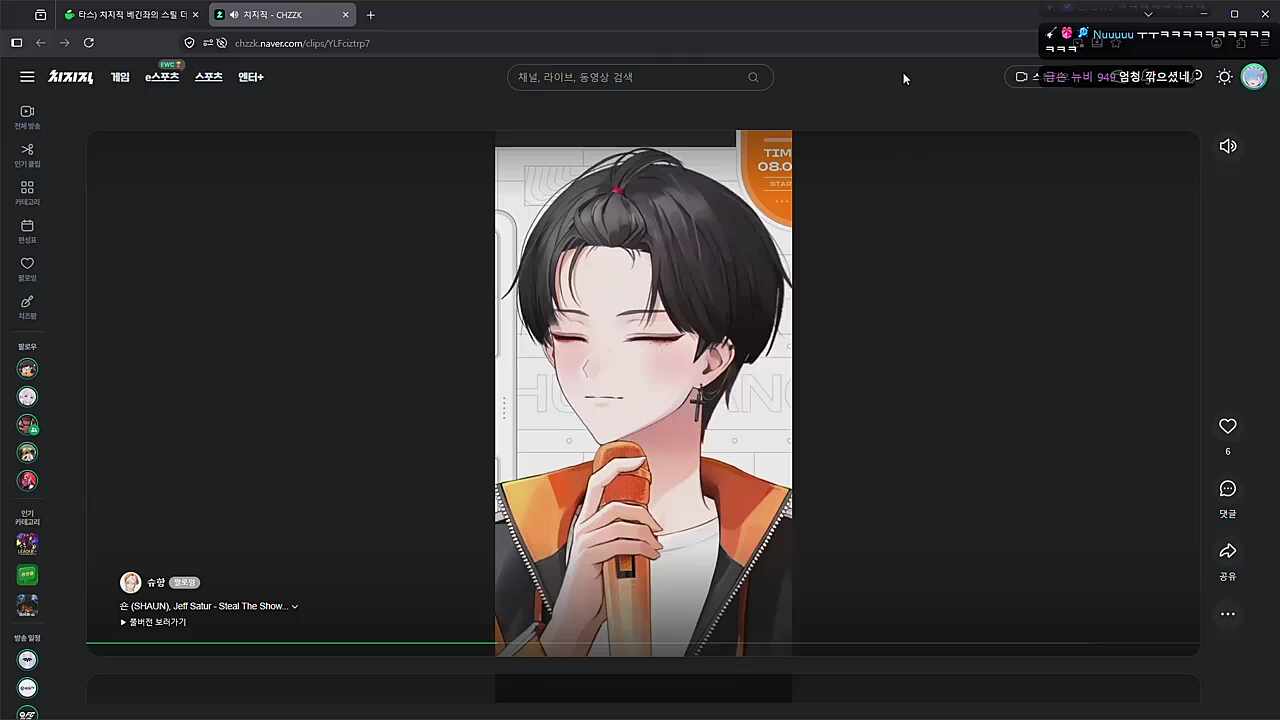Image resolution: width=1280 pixels, height=720 pixels.
Task: Open the three-dot more options for clip
Action: click(x=1228, y=614)
